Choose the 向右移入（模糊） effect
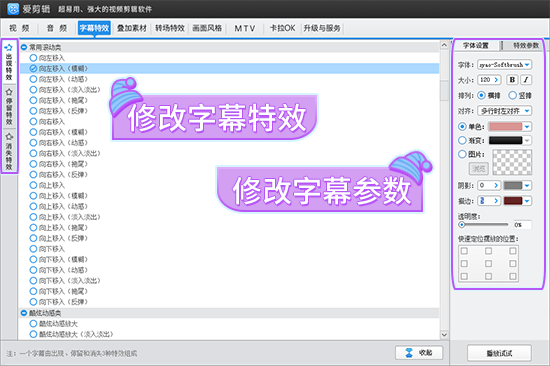This screenshot has width=550, height=366. tap(59, 132)
